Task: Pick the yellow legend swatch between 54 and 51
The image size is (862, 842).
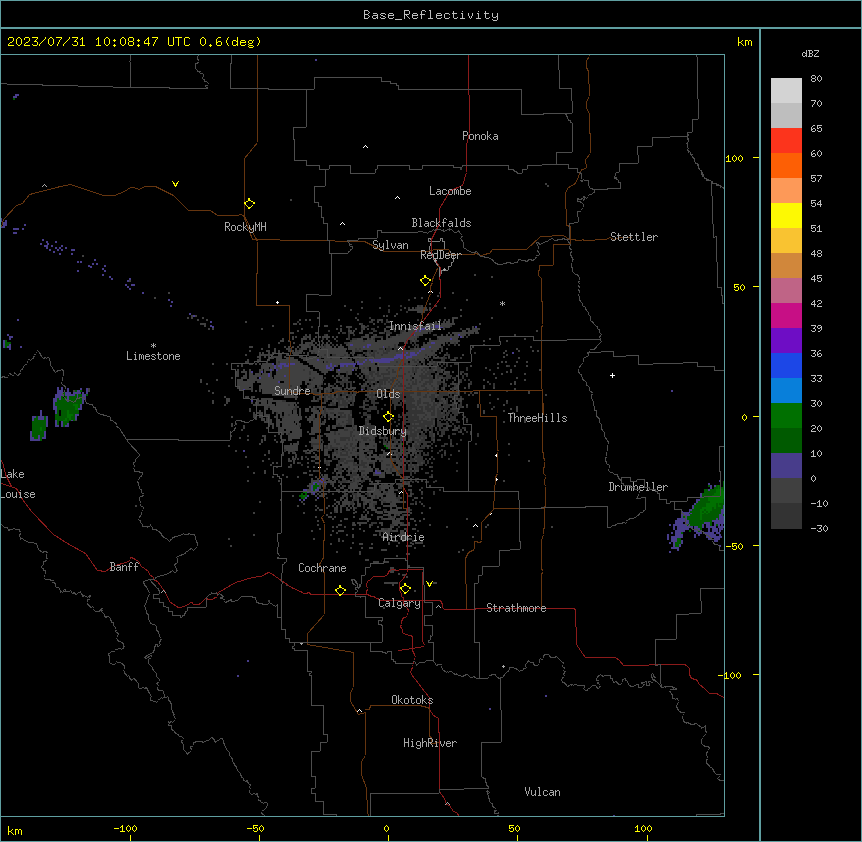Action: (x=786, y=215)
